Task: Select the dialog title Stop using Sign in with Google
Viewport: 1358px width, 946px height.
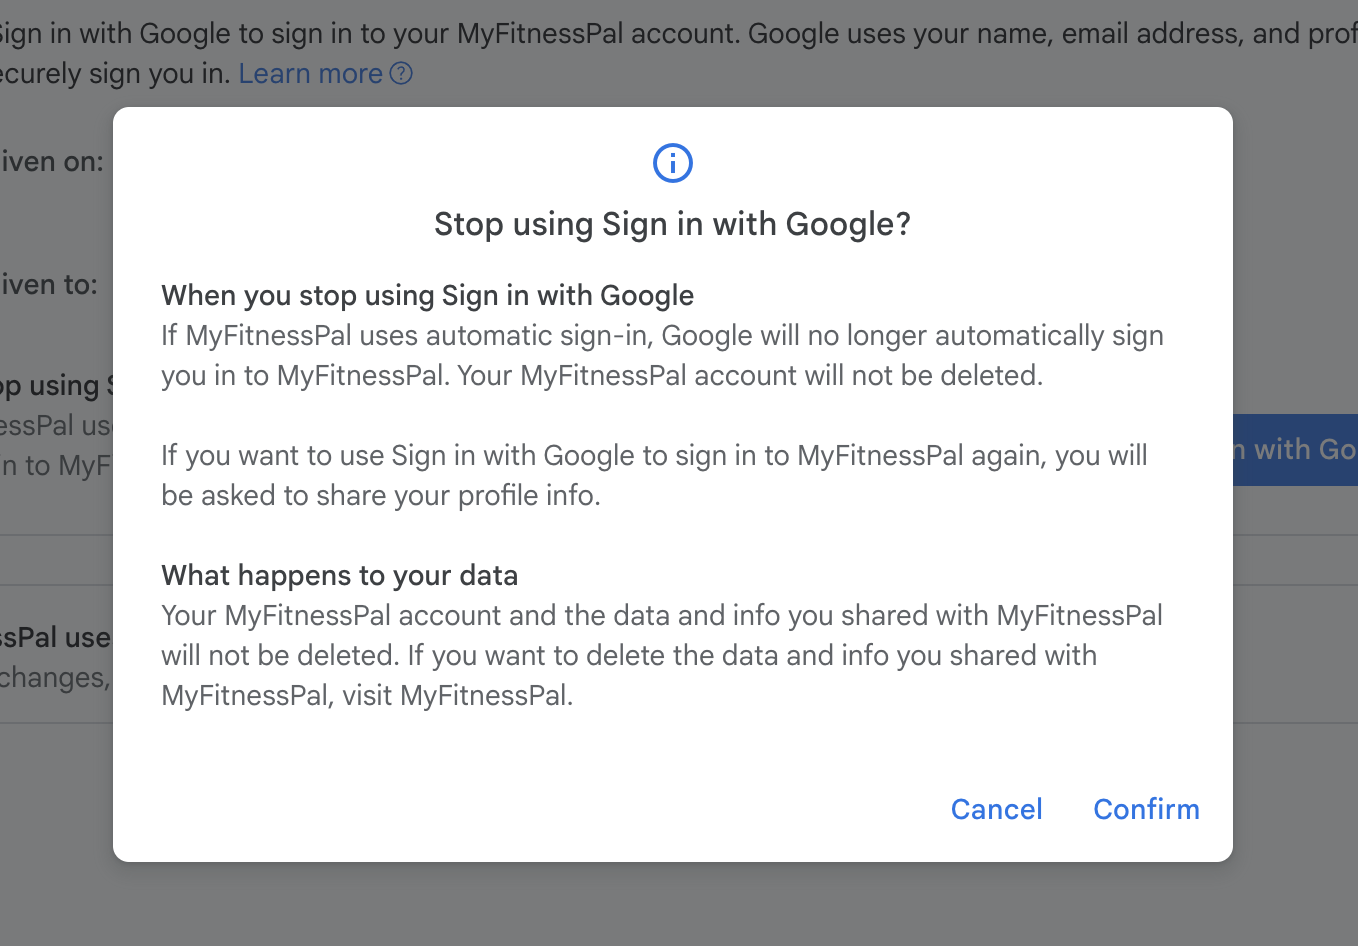Action: pyautogui.click(x=672, y=224)
